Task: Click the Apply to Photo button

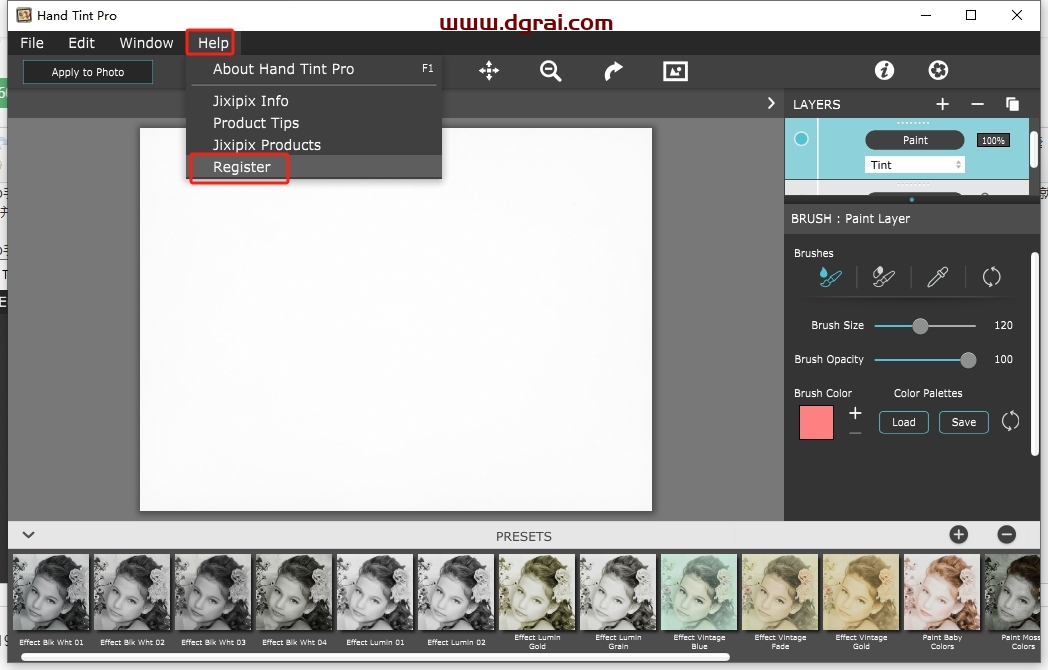Action: pyautogui.click(x=88, y=72)
